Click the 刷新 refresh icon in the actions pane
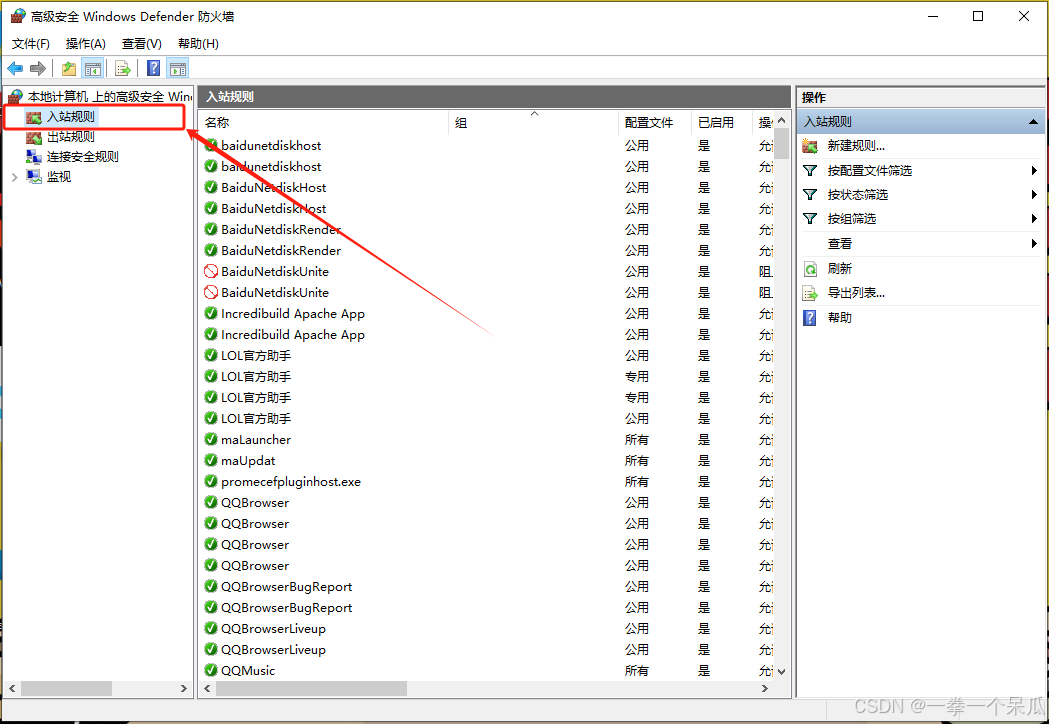The width and height of the screenshot is (1049, 724). click(810, 269)
